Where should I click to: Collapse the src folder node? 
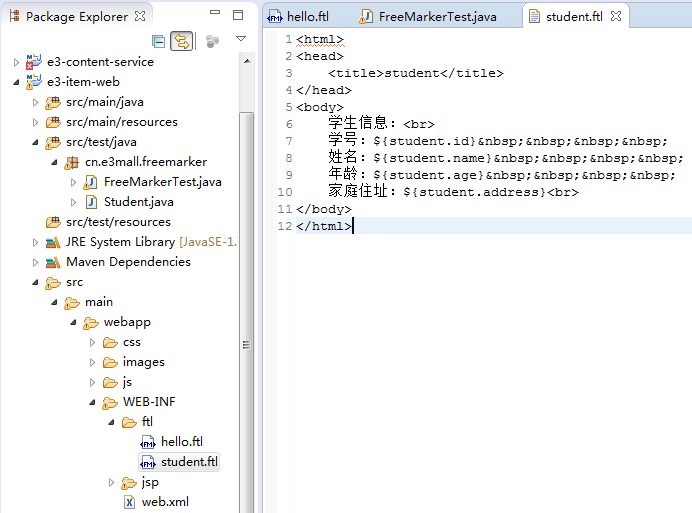click(35, 282)
